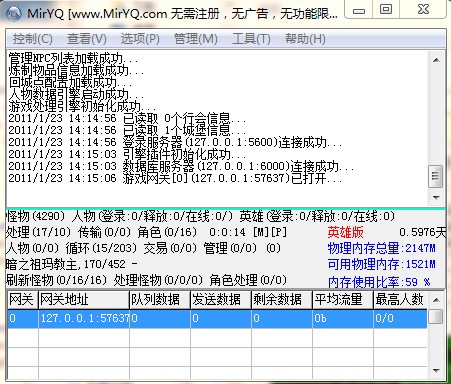This screenshot has width=451, height=384.
Task: Click the MirYQ app icon in title bar
Action: [13, 13]
